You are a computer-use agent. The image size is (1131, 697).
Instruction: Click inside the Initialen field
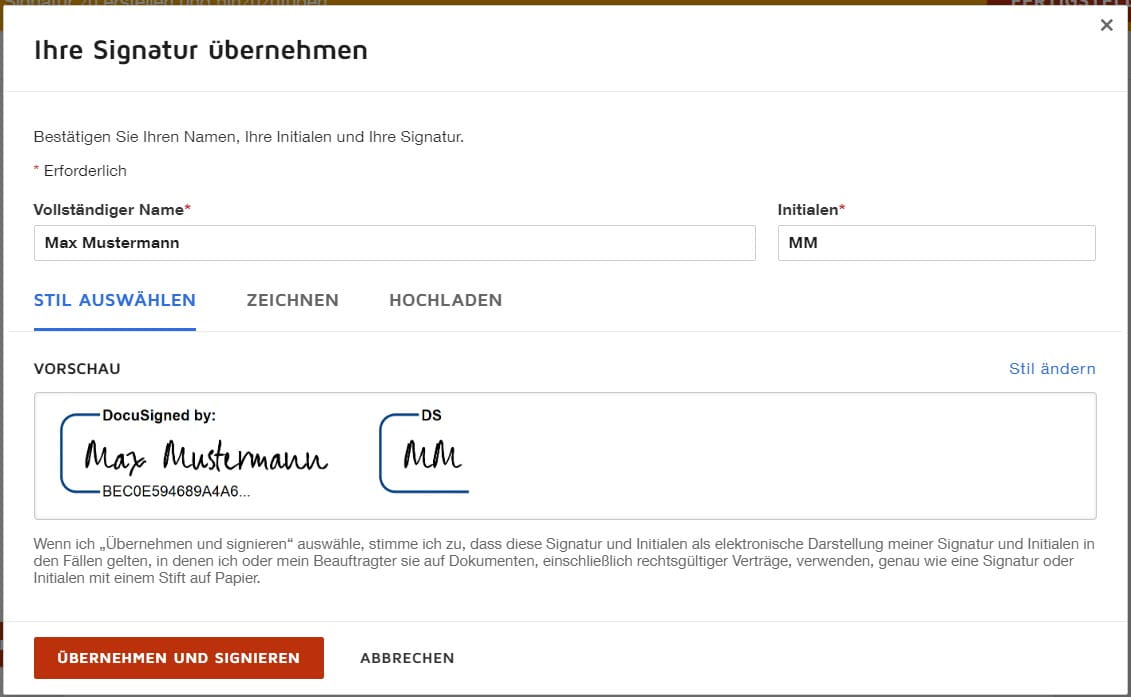[x=936, y=243]
